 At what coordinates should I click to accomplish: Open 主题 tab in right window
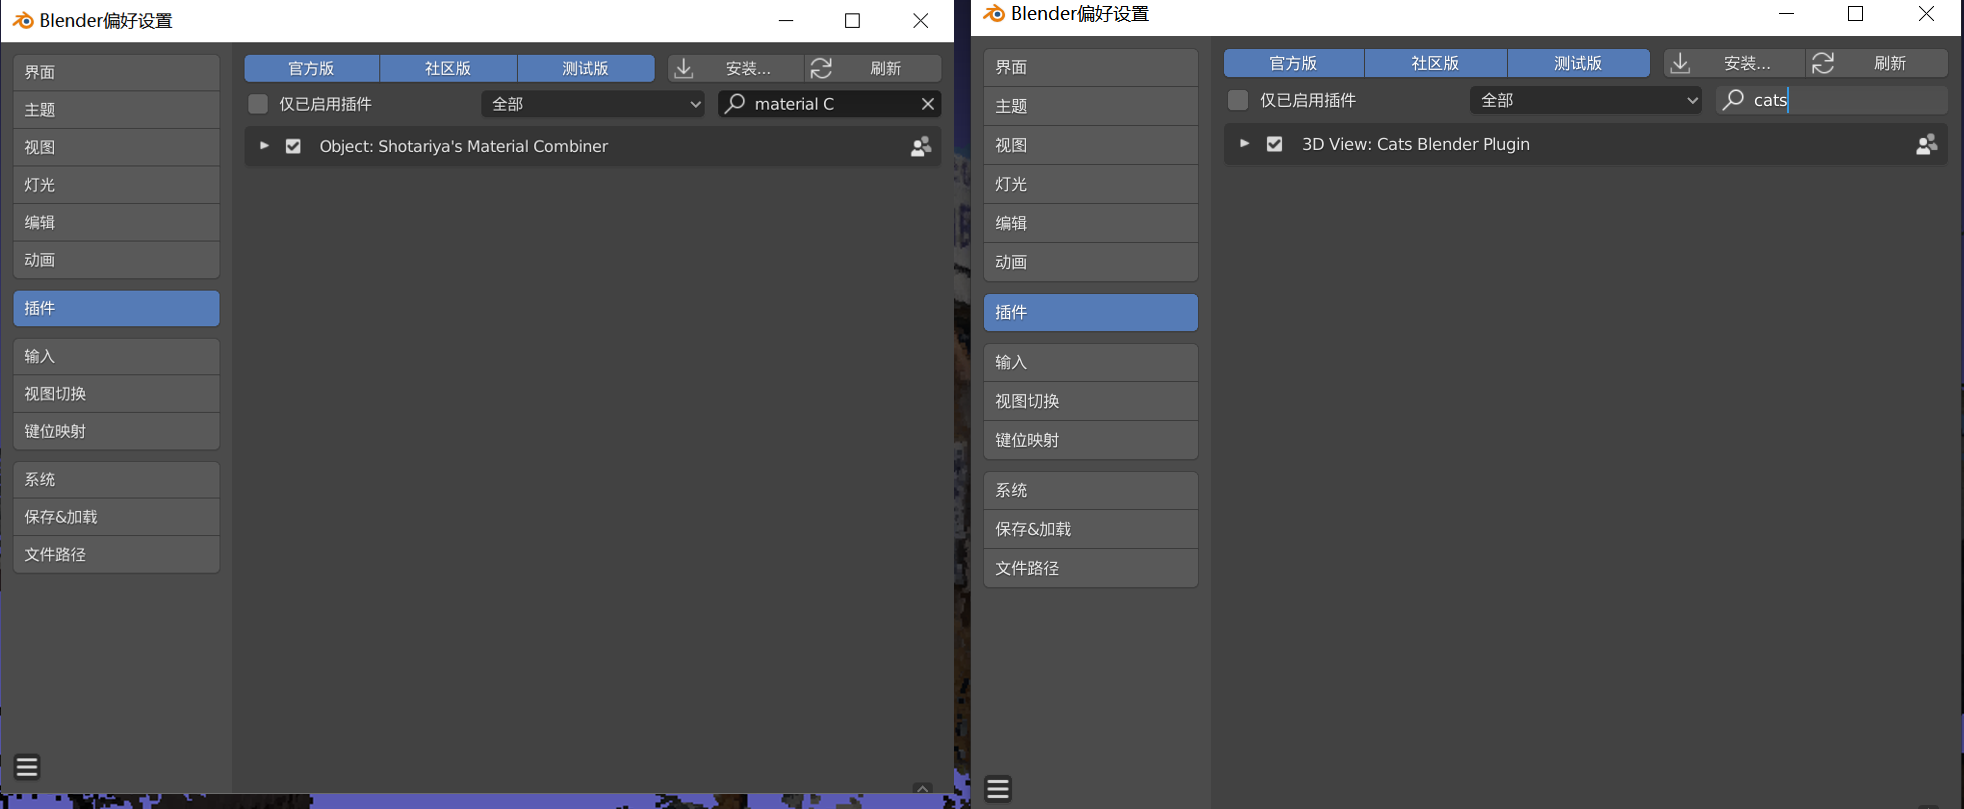pyautogui.click(x=1091, y=106)
